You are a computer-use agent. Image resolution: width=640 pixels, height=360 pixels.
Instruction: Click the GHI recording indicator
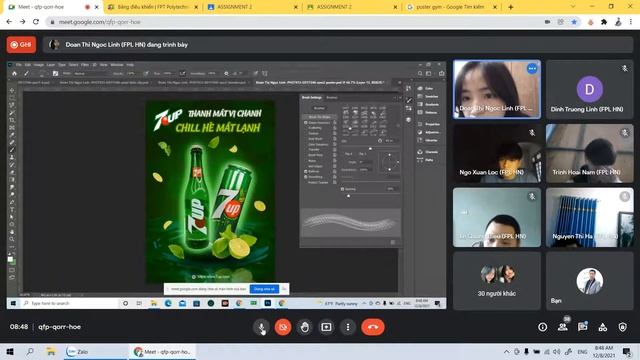(21, 44)
